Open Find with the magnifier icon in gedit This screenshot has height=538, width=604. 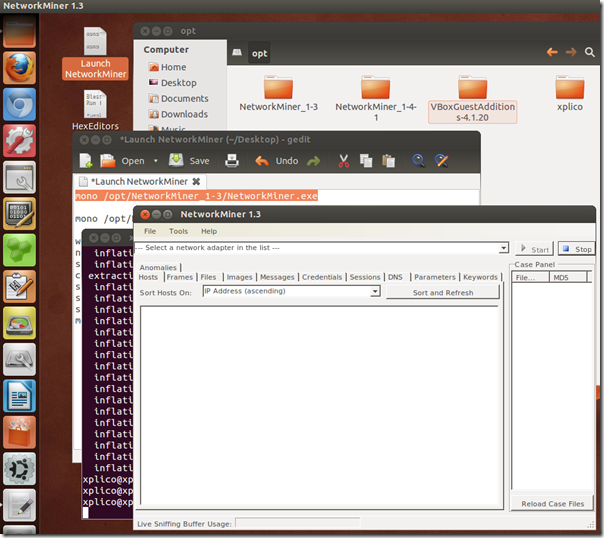(418, 161)
